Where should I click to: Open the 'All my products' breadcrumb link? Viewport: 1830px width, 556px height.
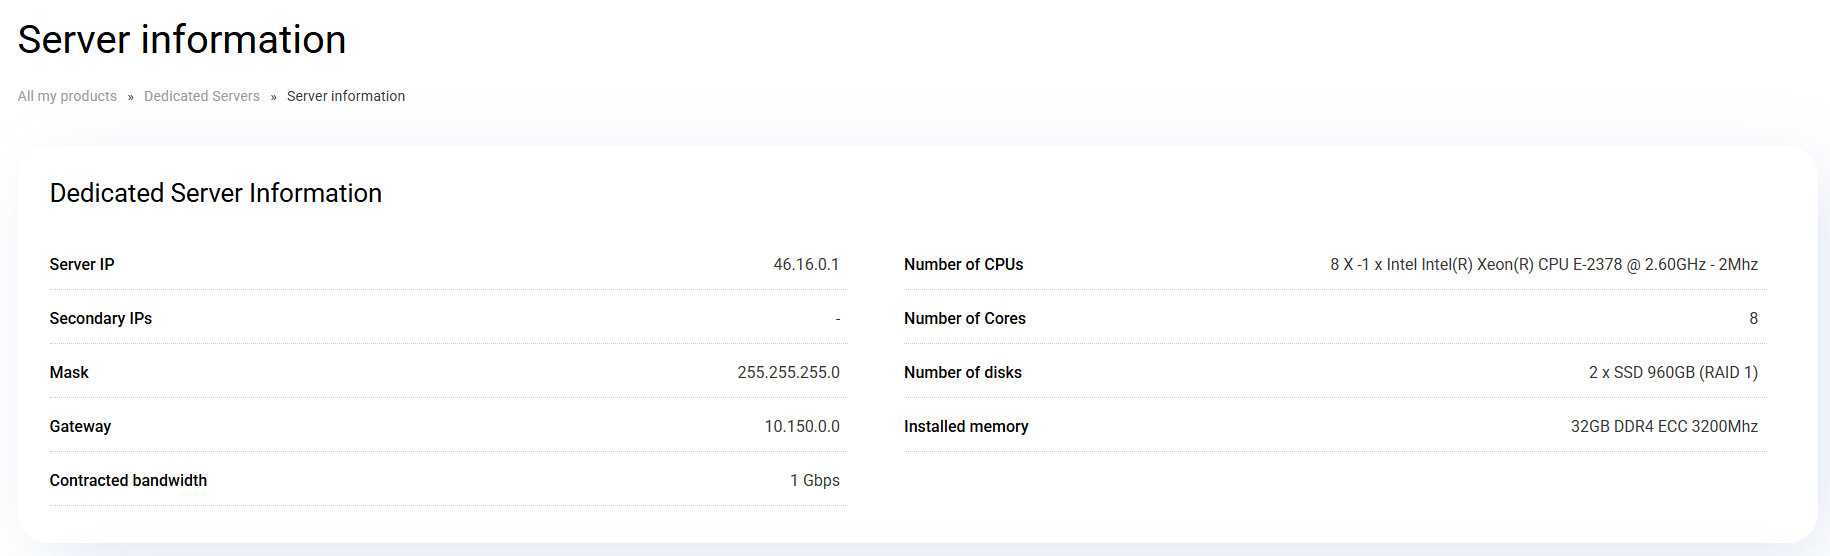67,96
